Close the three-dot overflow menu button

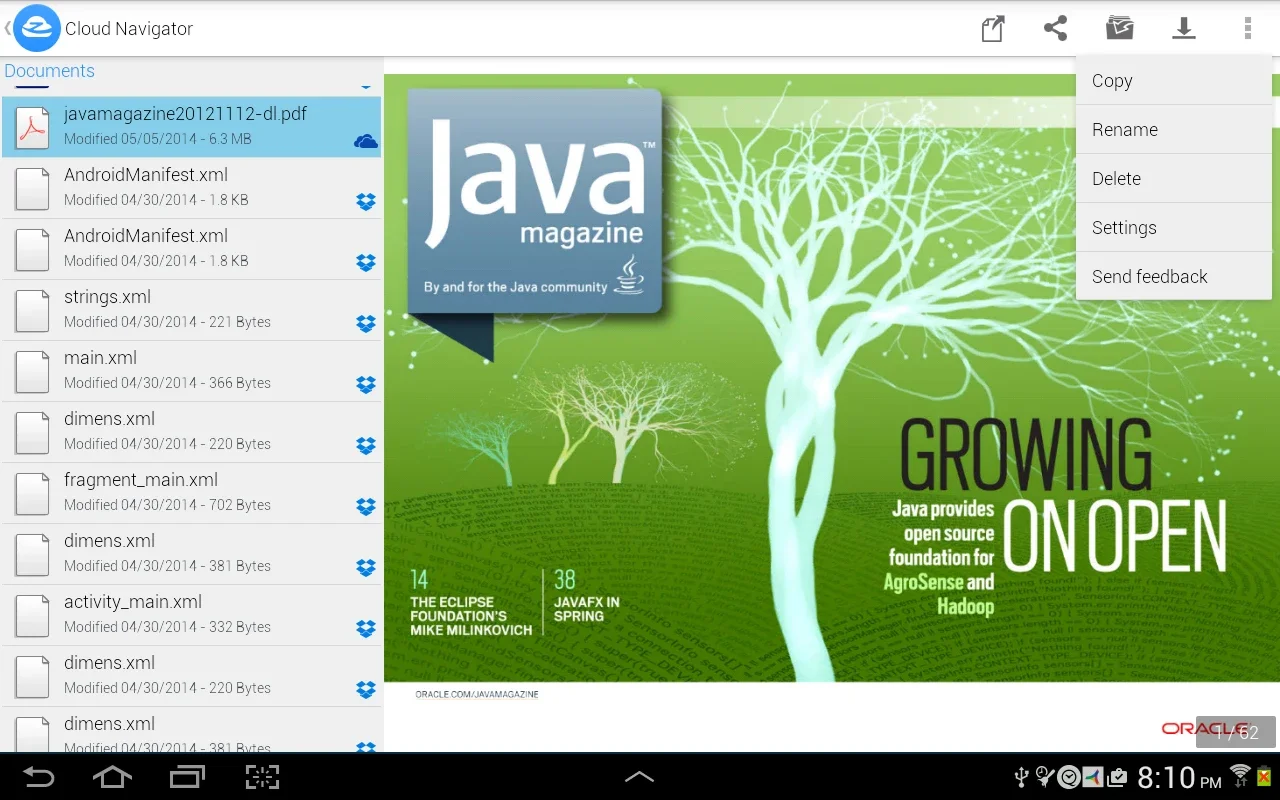[x=1247, y=28]
